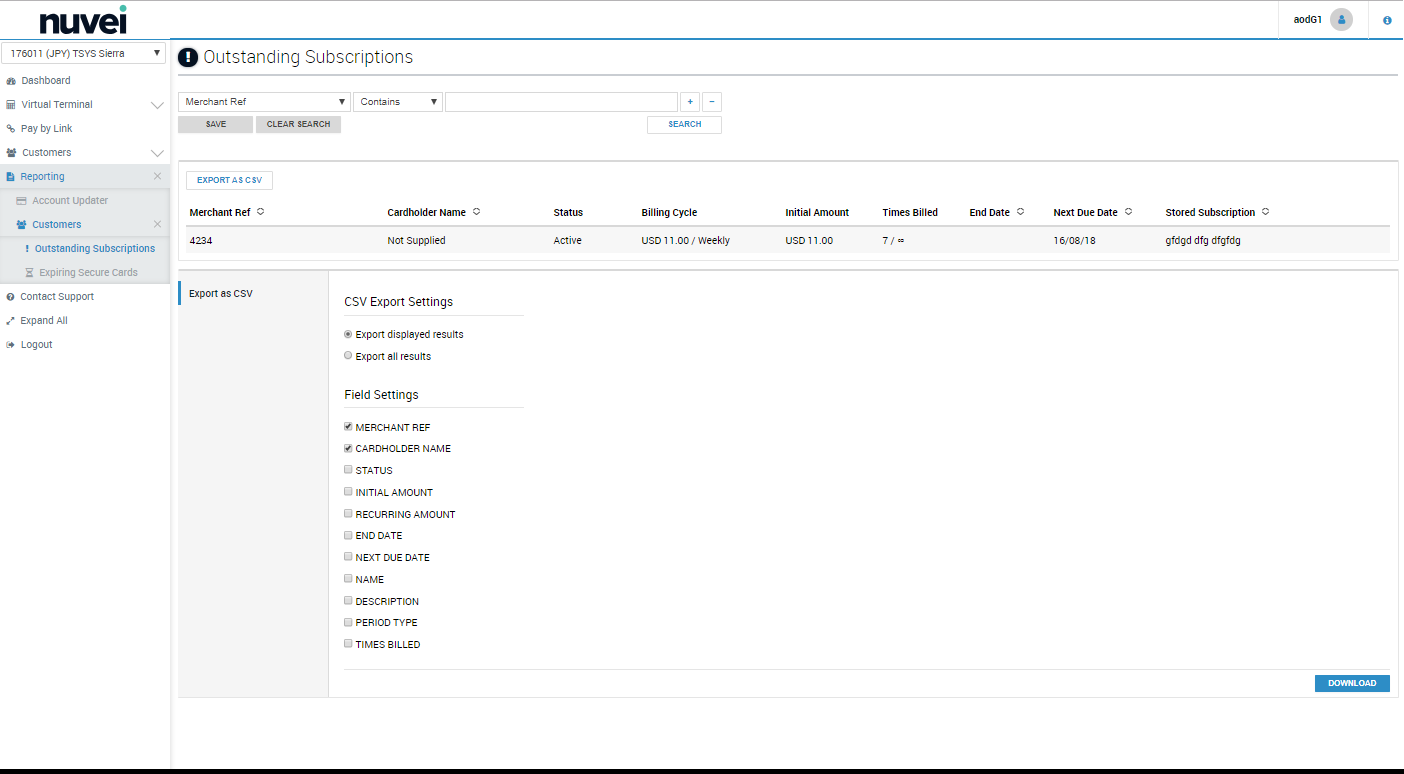
Task: Click the plus icon to add search filter
Action: (689, 102)
